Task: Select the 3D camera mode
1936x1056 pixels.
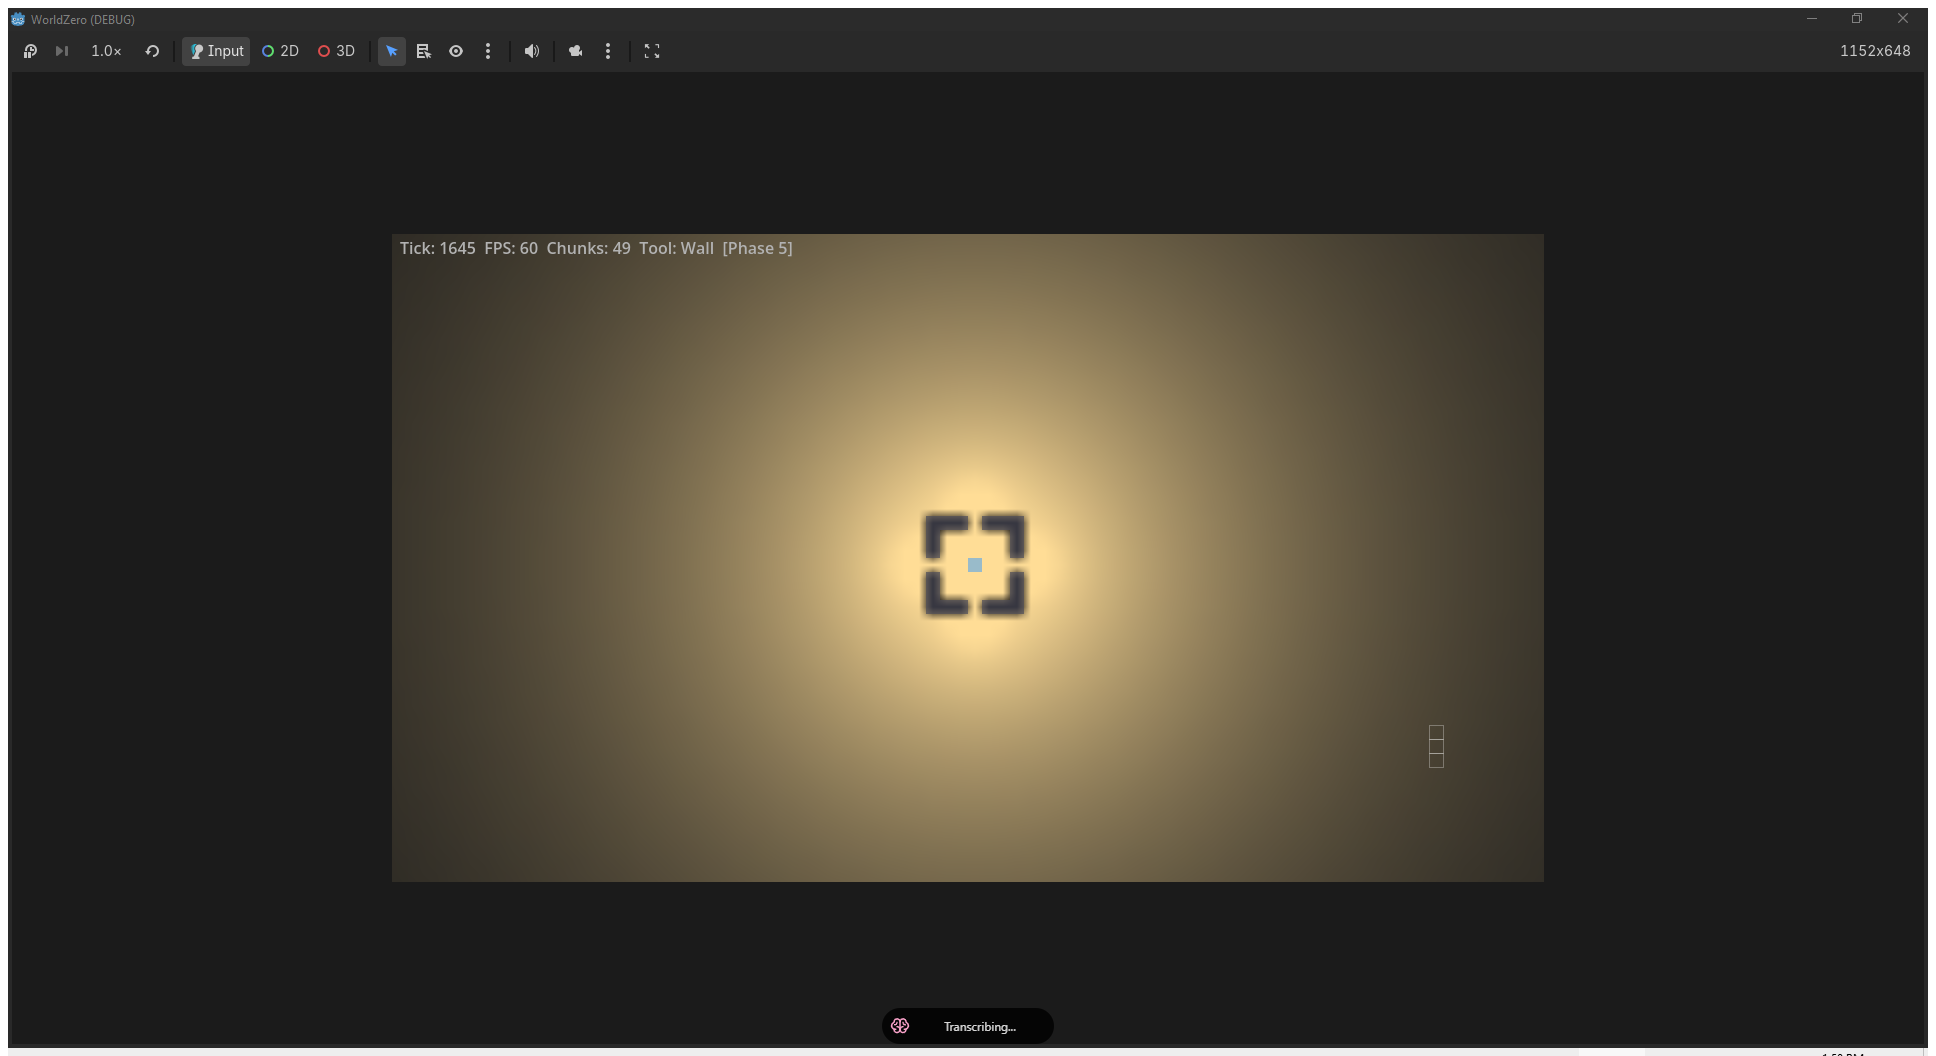Action: pyautogui.click(x=336, y=51)
